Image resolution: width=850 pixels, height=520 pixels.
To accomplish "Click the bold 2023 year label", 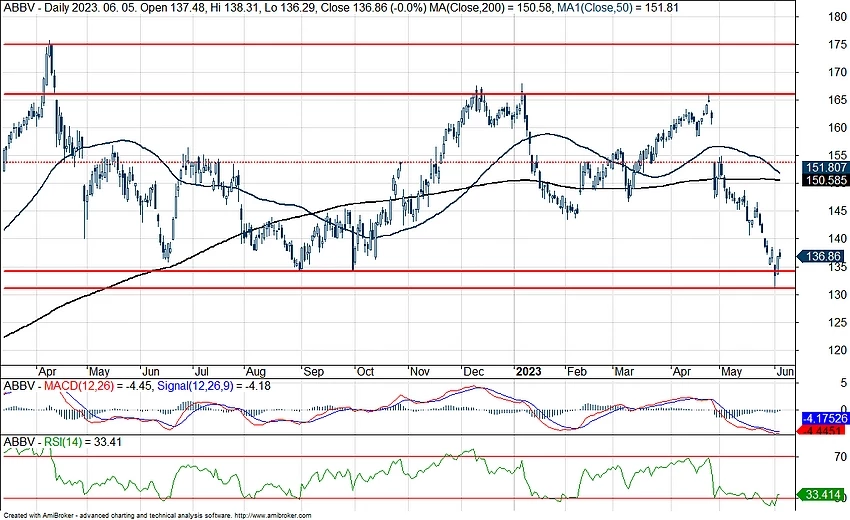I will click(529, 371).
